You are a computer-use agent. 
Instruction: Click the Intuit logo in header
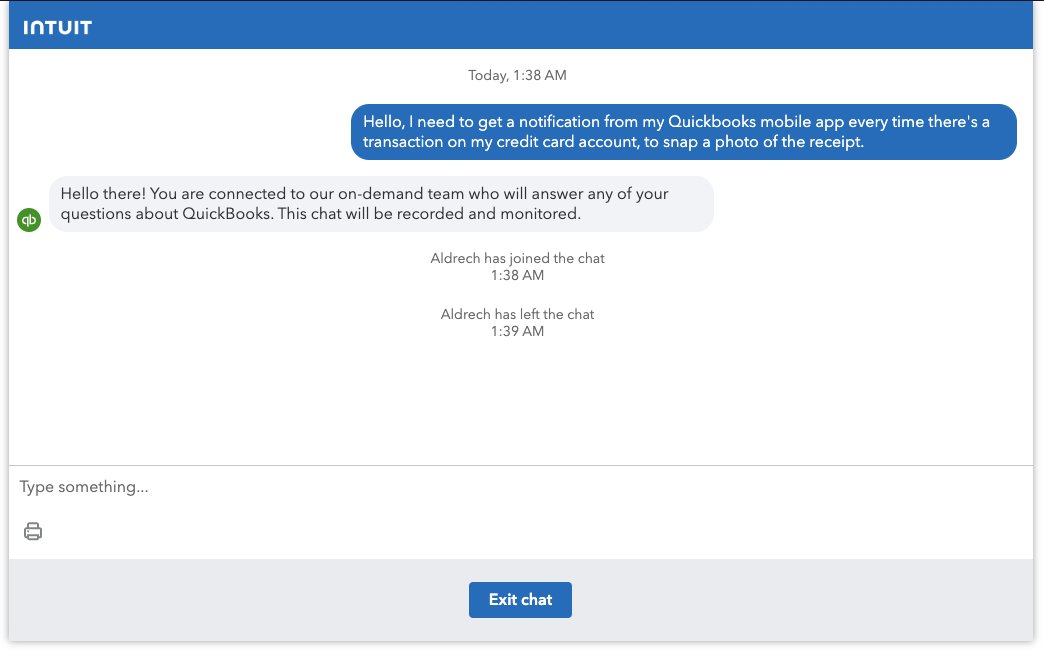pyautogui.click(x=57, y=27)
